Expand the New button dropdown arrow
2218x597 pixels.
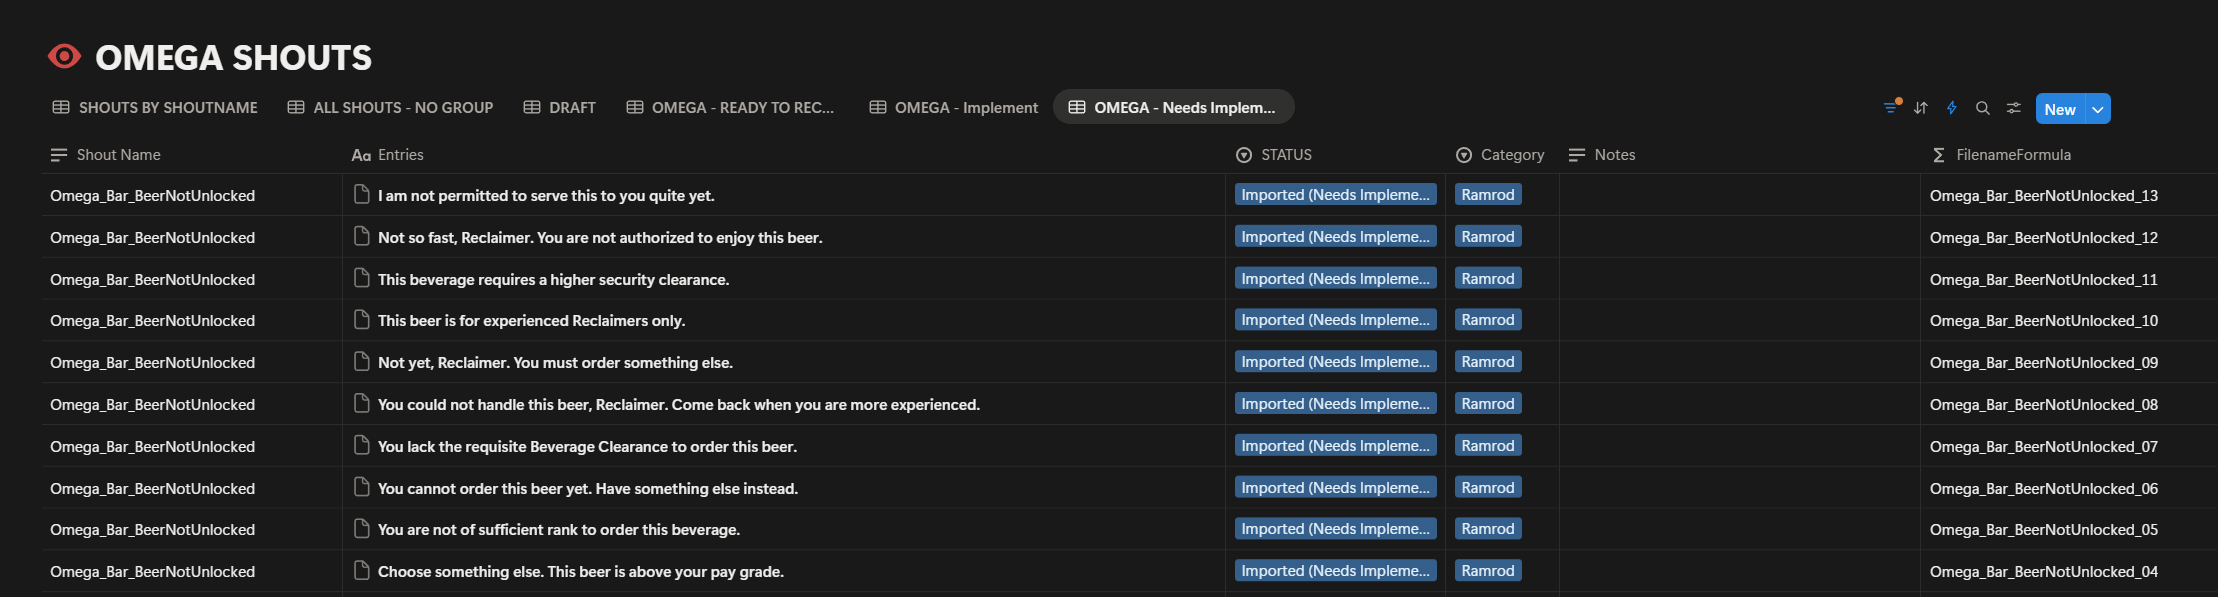[x=2098, y=109]
